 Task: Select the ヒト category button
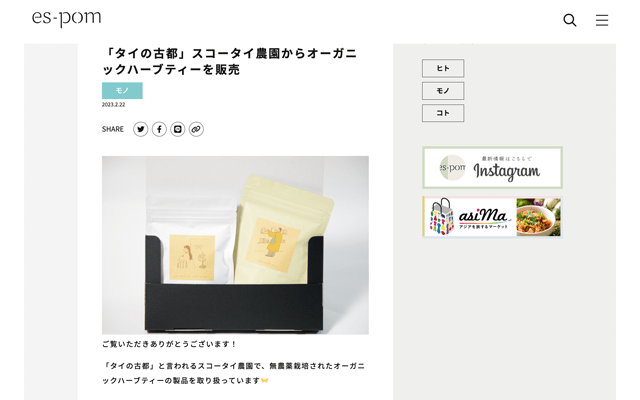(x=443, y=68)
